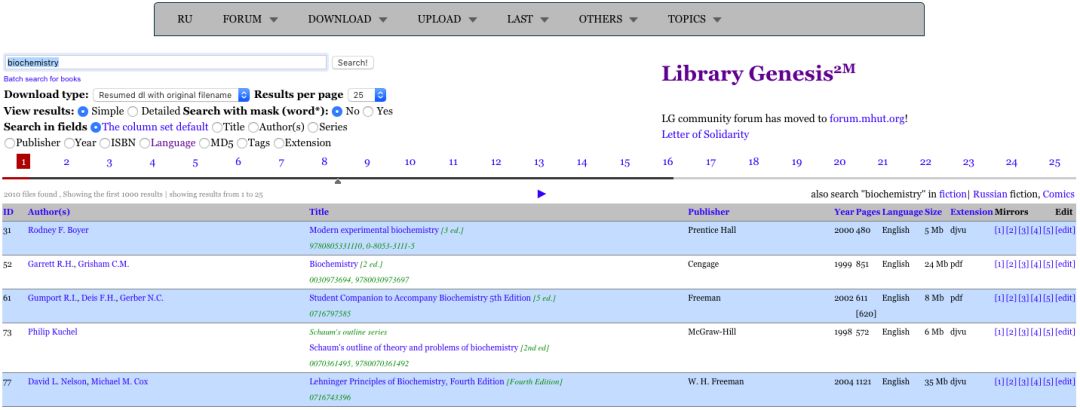Viewport: 1080px width, 410px height.
Task: Go to results page 25
Action: pos(1055,163)
